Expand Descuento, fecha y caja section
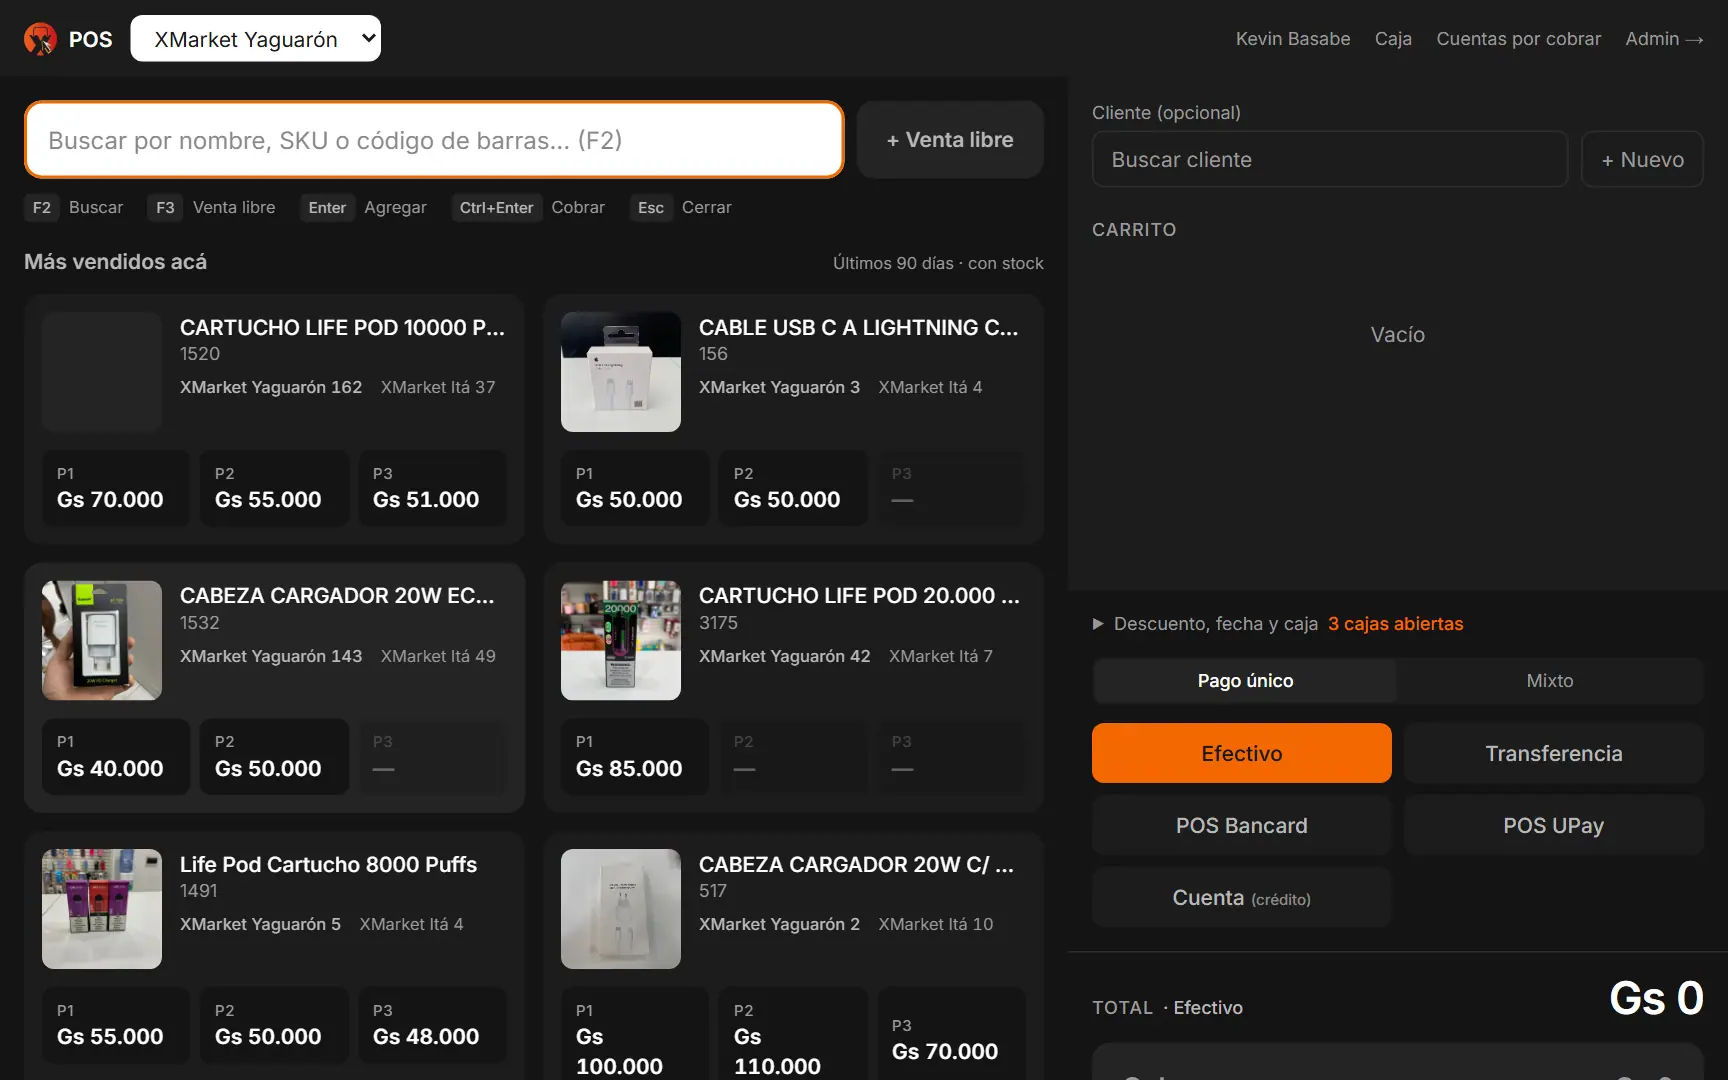This screenshot has width=1728, height=1080. tap(1205, 624)
